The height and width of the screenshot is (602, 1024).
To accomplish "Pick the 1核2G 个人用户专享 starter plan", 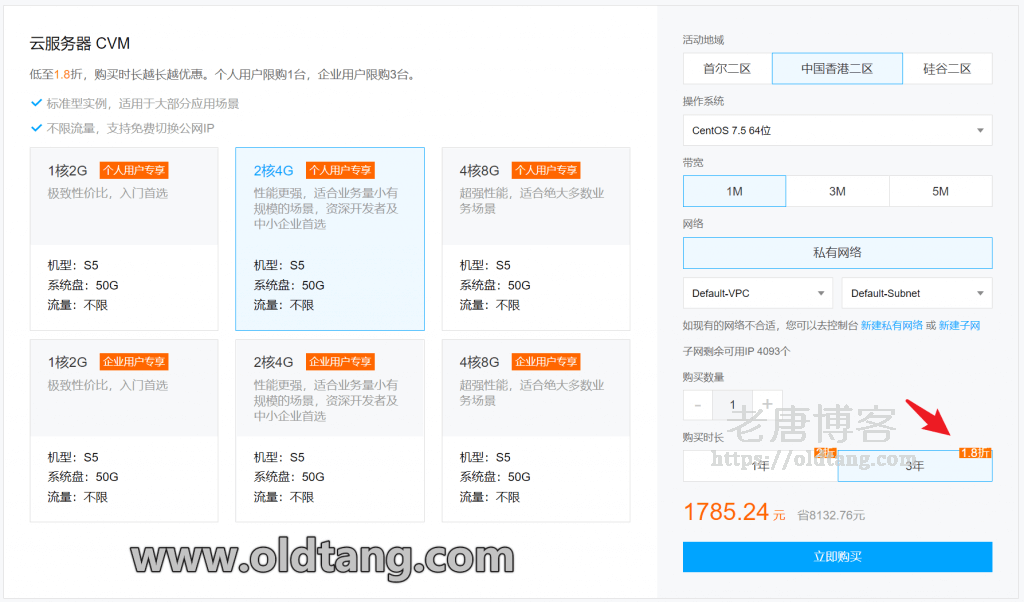I will [124, 238].
